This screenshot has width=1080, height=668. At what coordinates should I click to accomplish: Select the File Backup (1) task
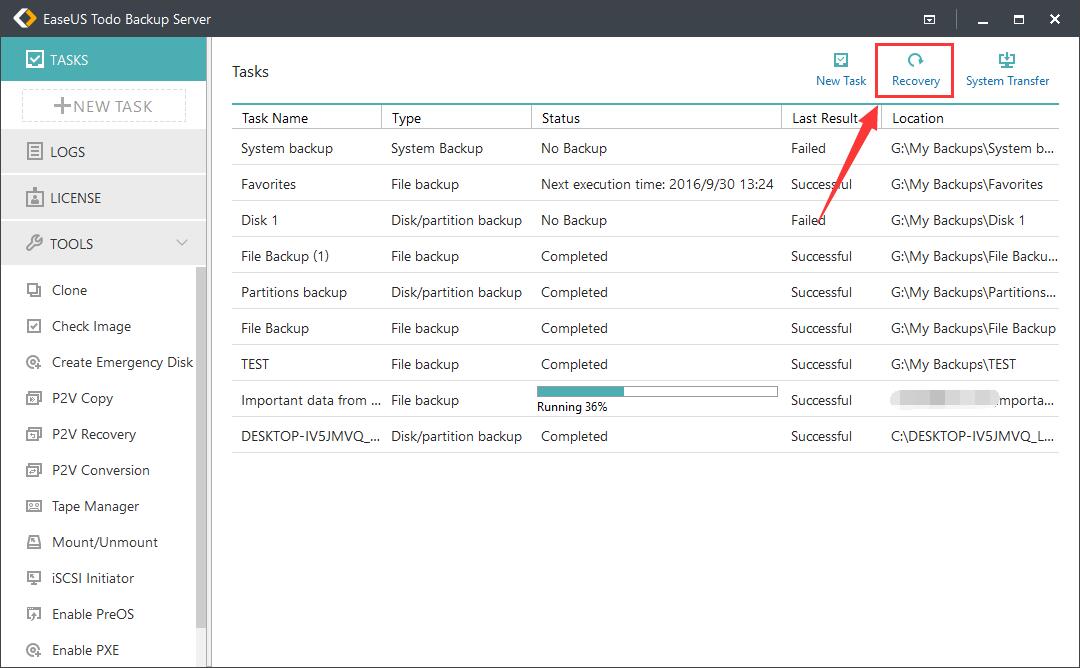pyautogui.click(x=645, y=256)
